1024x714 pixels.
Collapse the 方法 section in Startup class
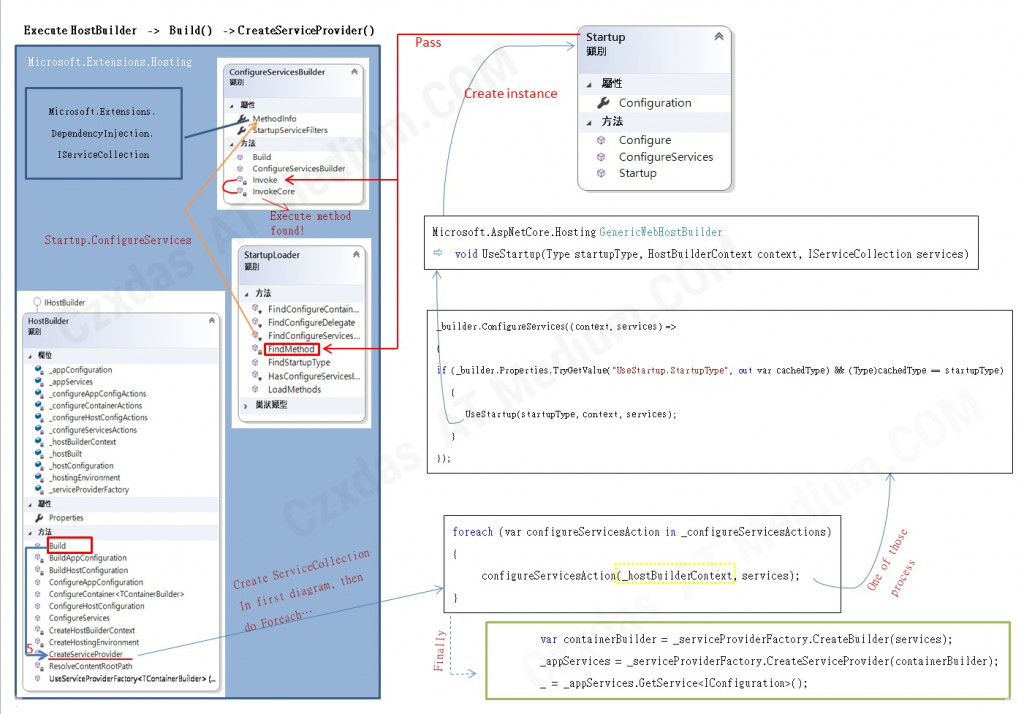[x=589, y=122]
